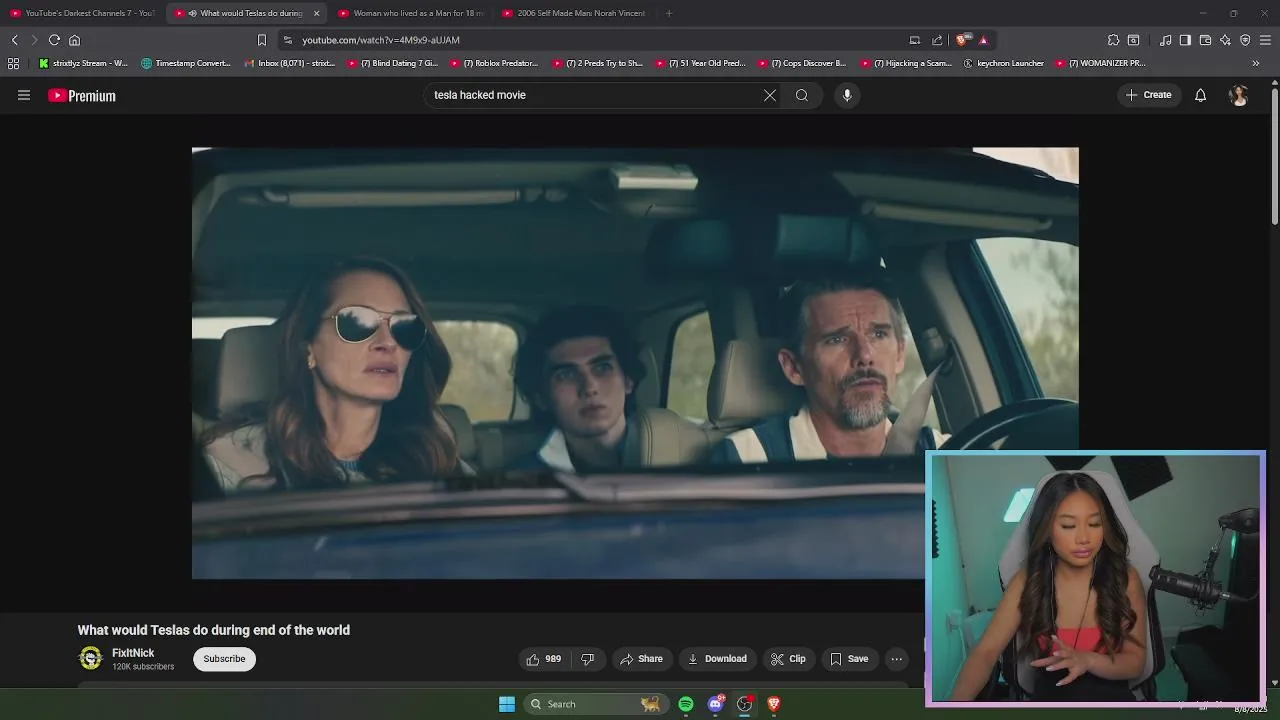
Task: Focus the browser address bar URL
Action: 381,40
